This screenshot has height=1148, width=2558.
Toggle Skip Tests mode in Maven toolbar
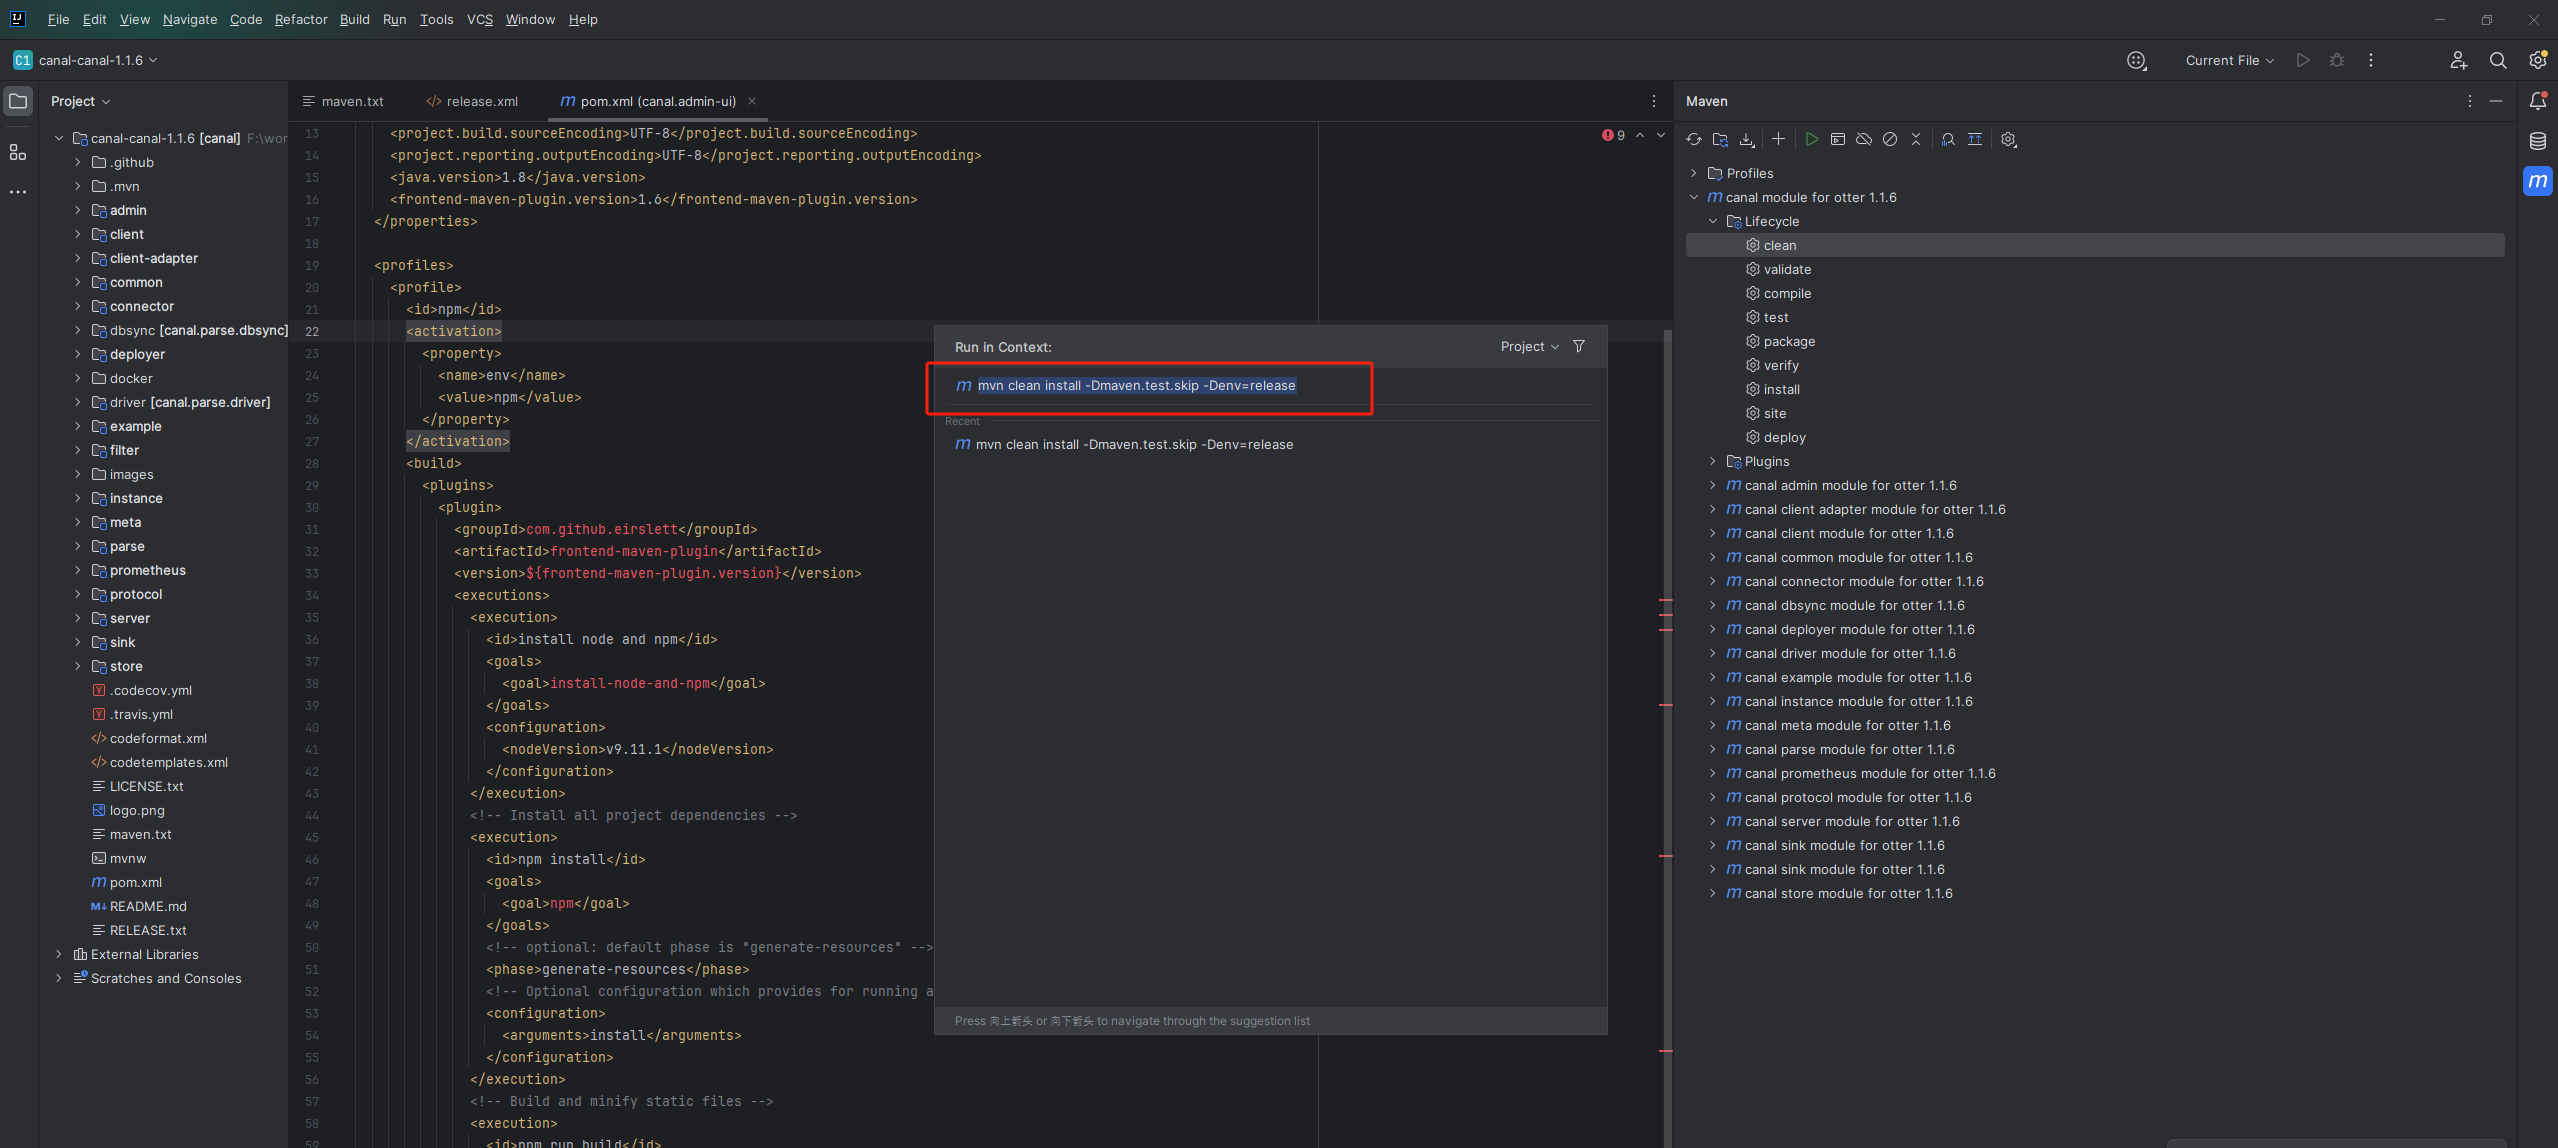(x=1890, y=140)
